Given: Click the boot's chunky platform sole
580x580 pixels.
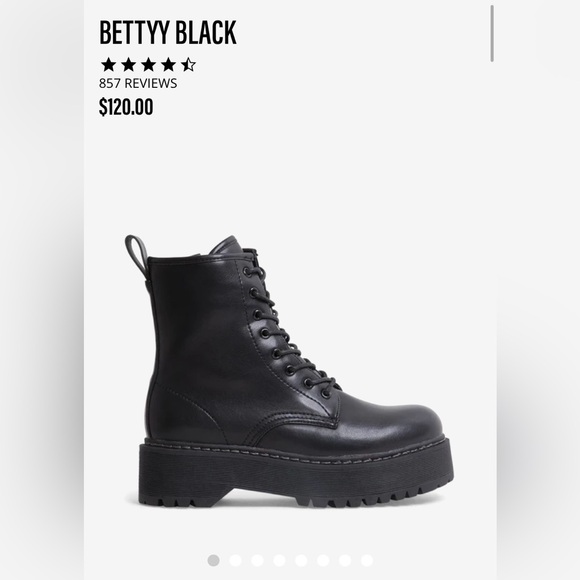Looking at the screenshot, I should point(296,475).
